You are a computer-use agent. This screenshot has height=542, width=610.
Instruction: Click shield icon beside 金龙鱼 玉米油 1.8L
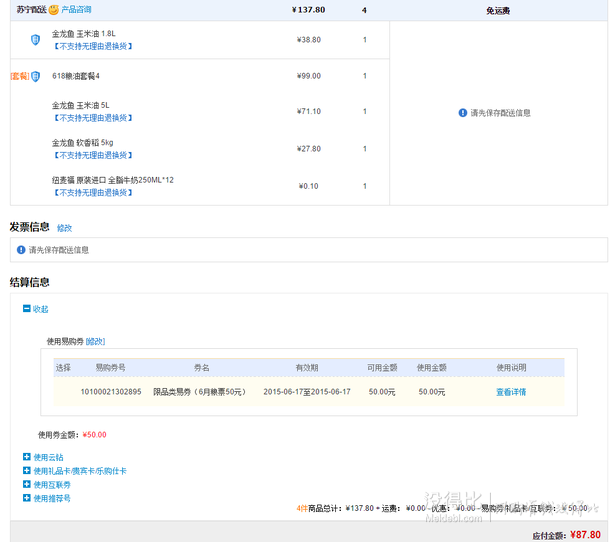point(35,40)
